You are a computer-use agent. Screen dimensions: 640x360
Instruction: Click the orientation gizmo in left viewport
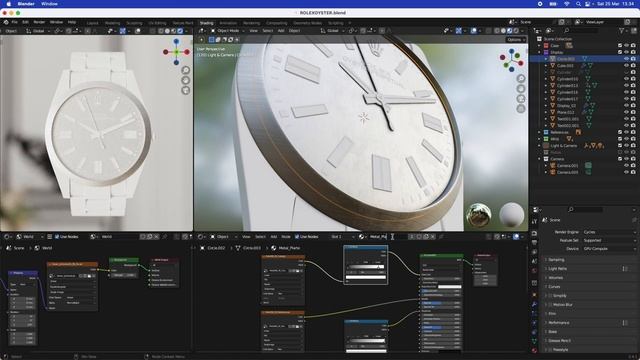(176, 52)
